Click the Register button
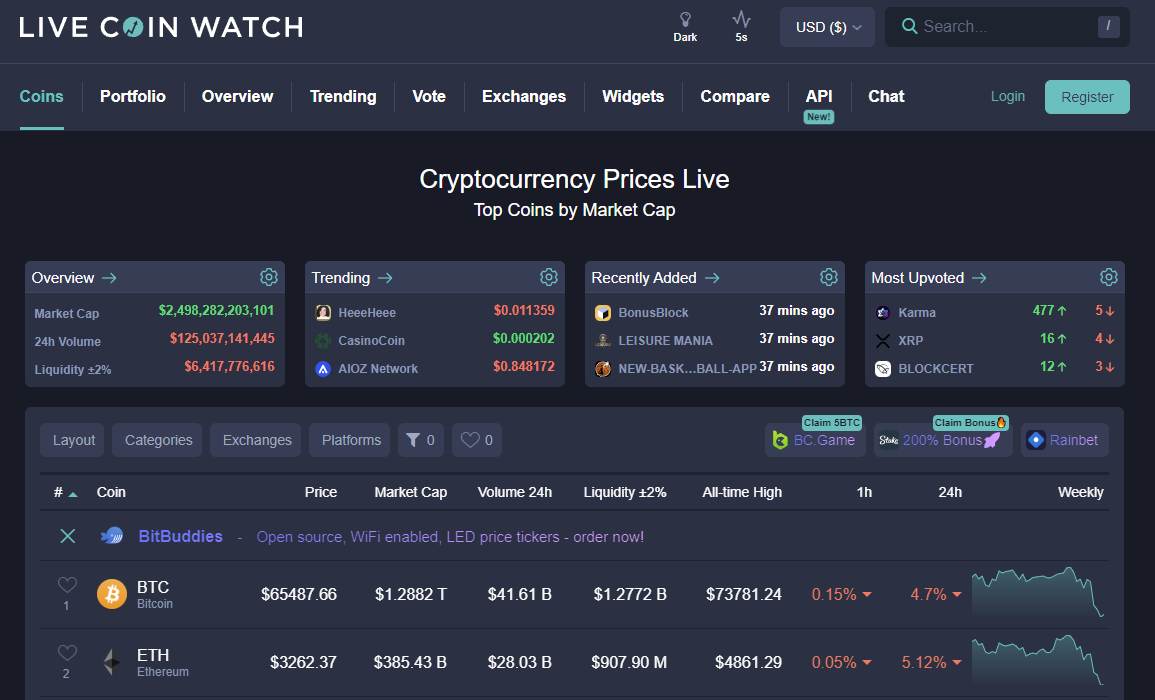 pos(1087,96)
